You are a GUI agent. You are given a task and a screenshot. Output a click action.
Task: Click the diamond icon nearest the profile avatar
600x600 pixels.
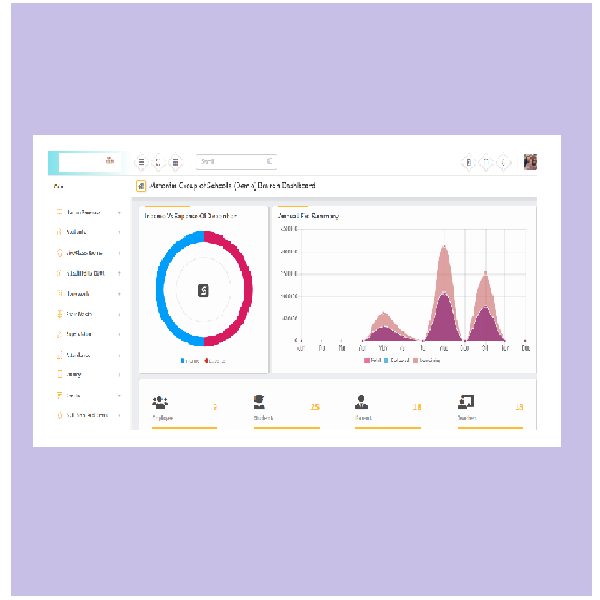click(504, 162)
